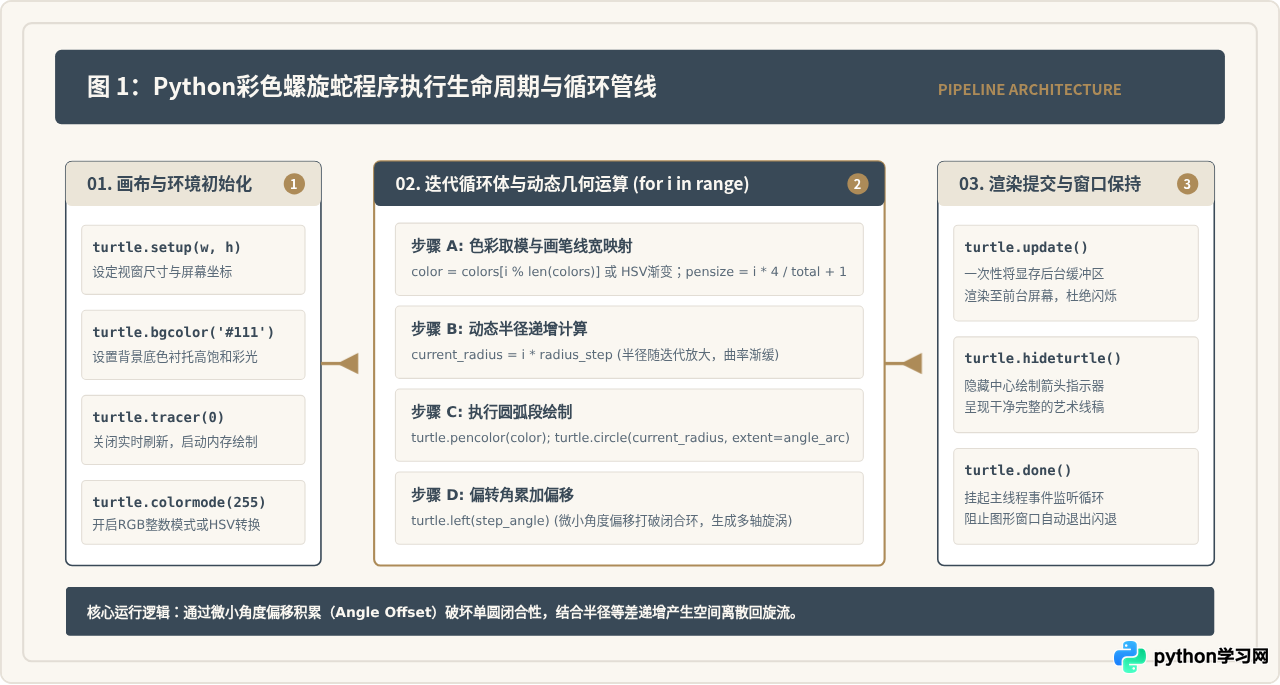Click the 步骤 C: 执行圆弧段绘制 title
The width and height of the screenshot is (1280, 685).
point(491,412)
